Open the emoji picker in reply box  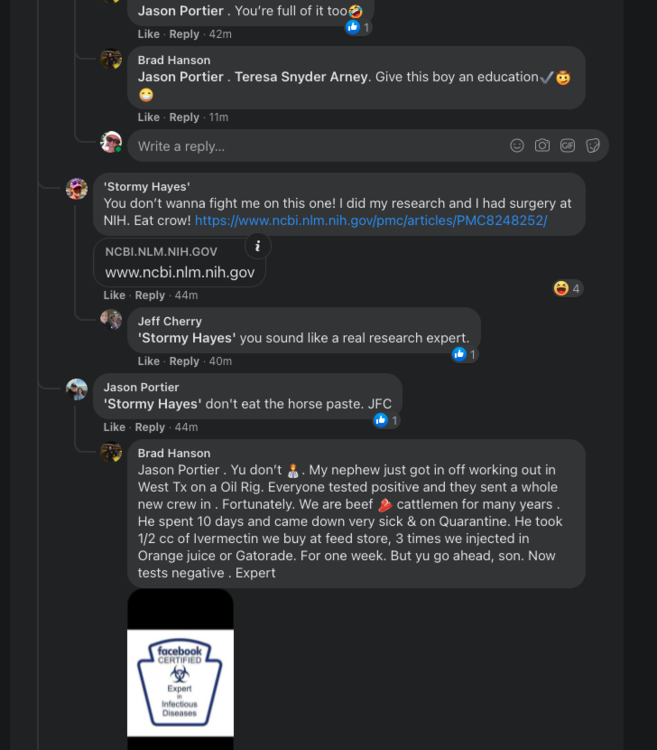coord(517,146)
